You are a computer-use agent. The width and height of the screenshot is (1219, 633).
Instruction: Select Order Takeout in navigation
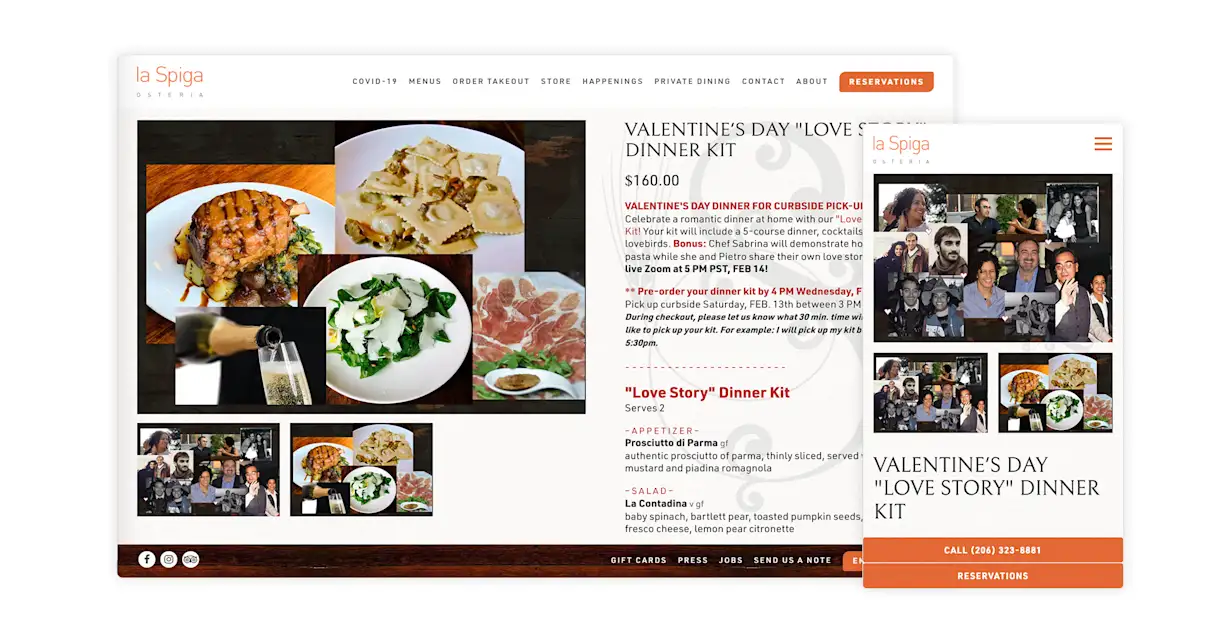point(491,82)
